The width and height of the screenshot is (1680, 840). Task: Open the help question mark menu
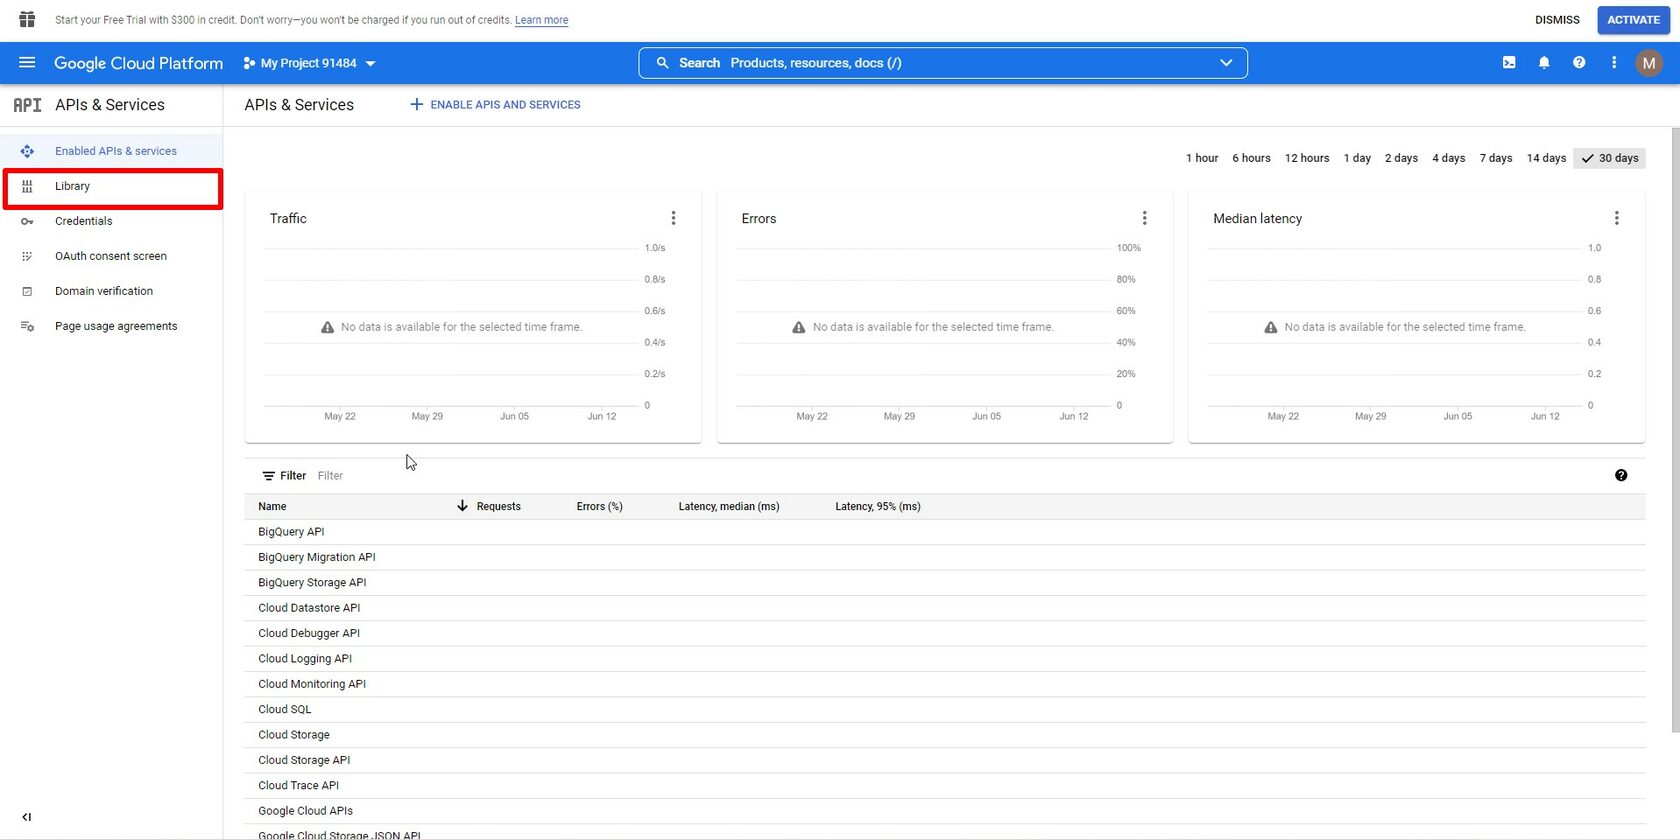click(x=1579, y=63)
